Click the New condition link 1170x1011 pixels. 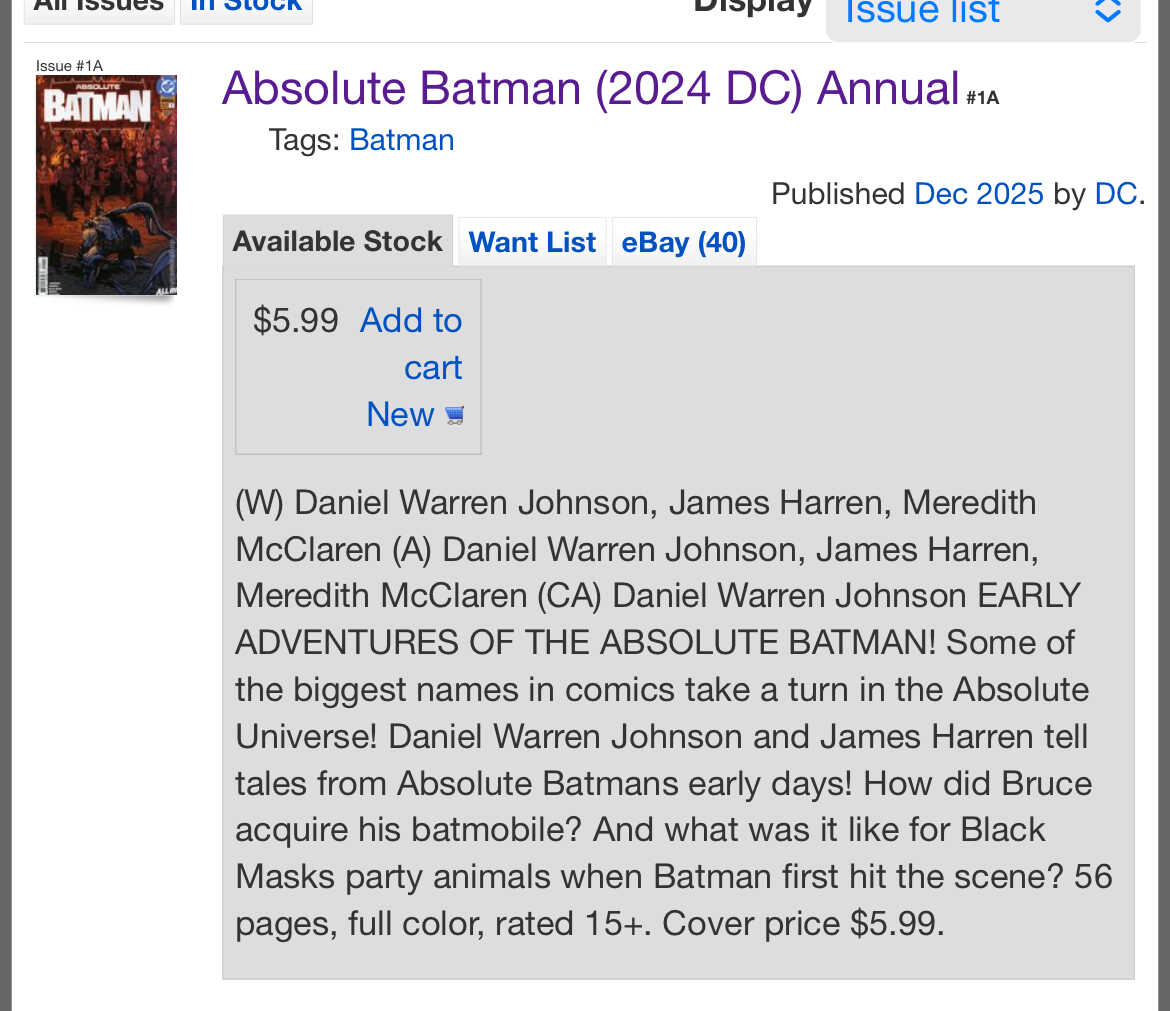[400, 414]
